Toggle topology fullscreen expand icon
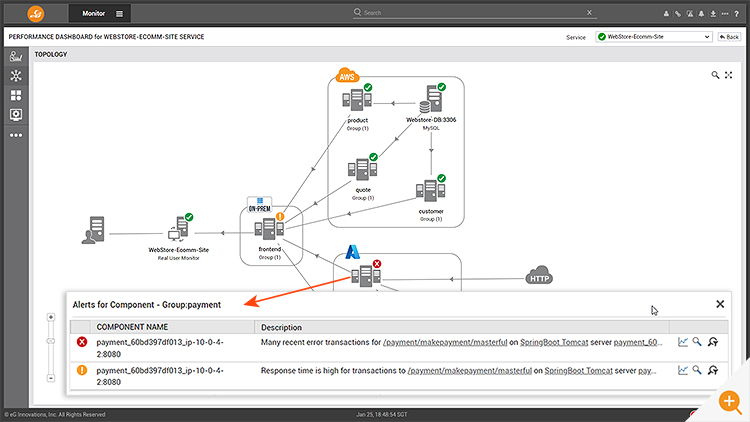 pyautogui.click(x=728, y=75)
